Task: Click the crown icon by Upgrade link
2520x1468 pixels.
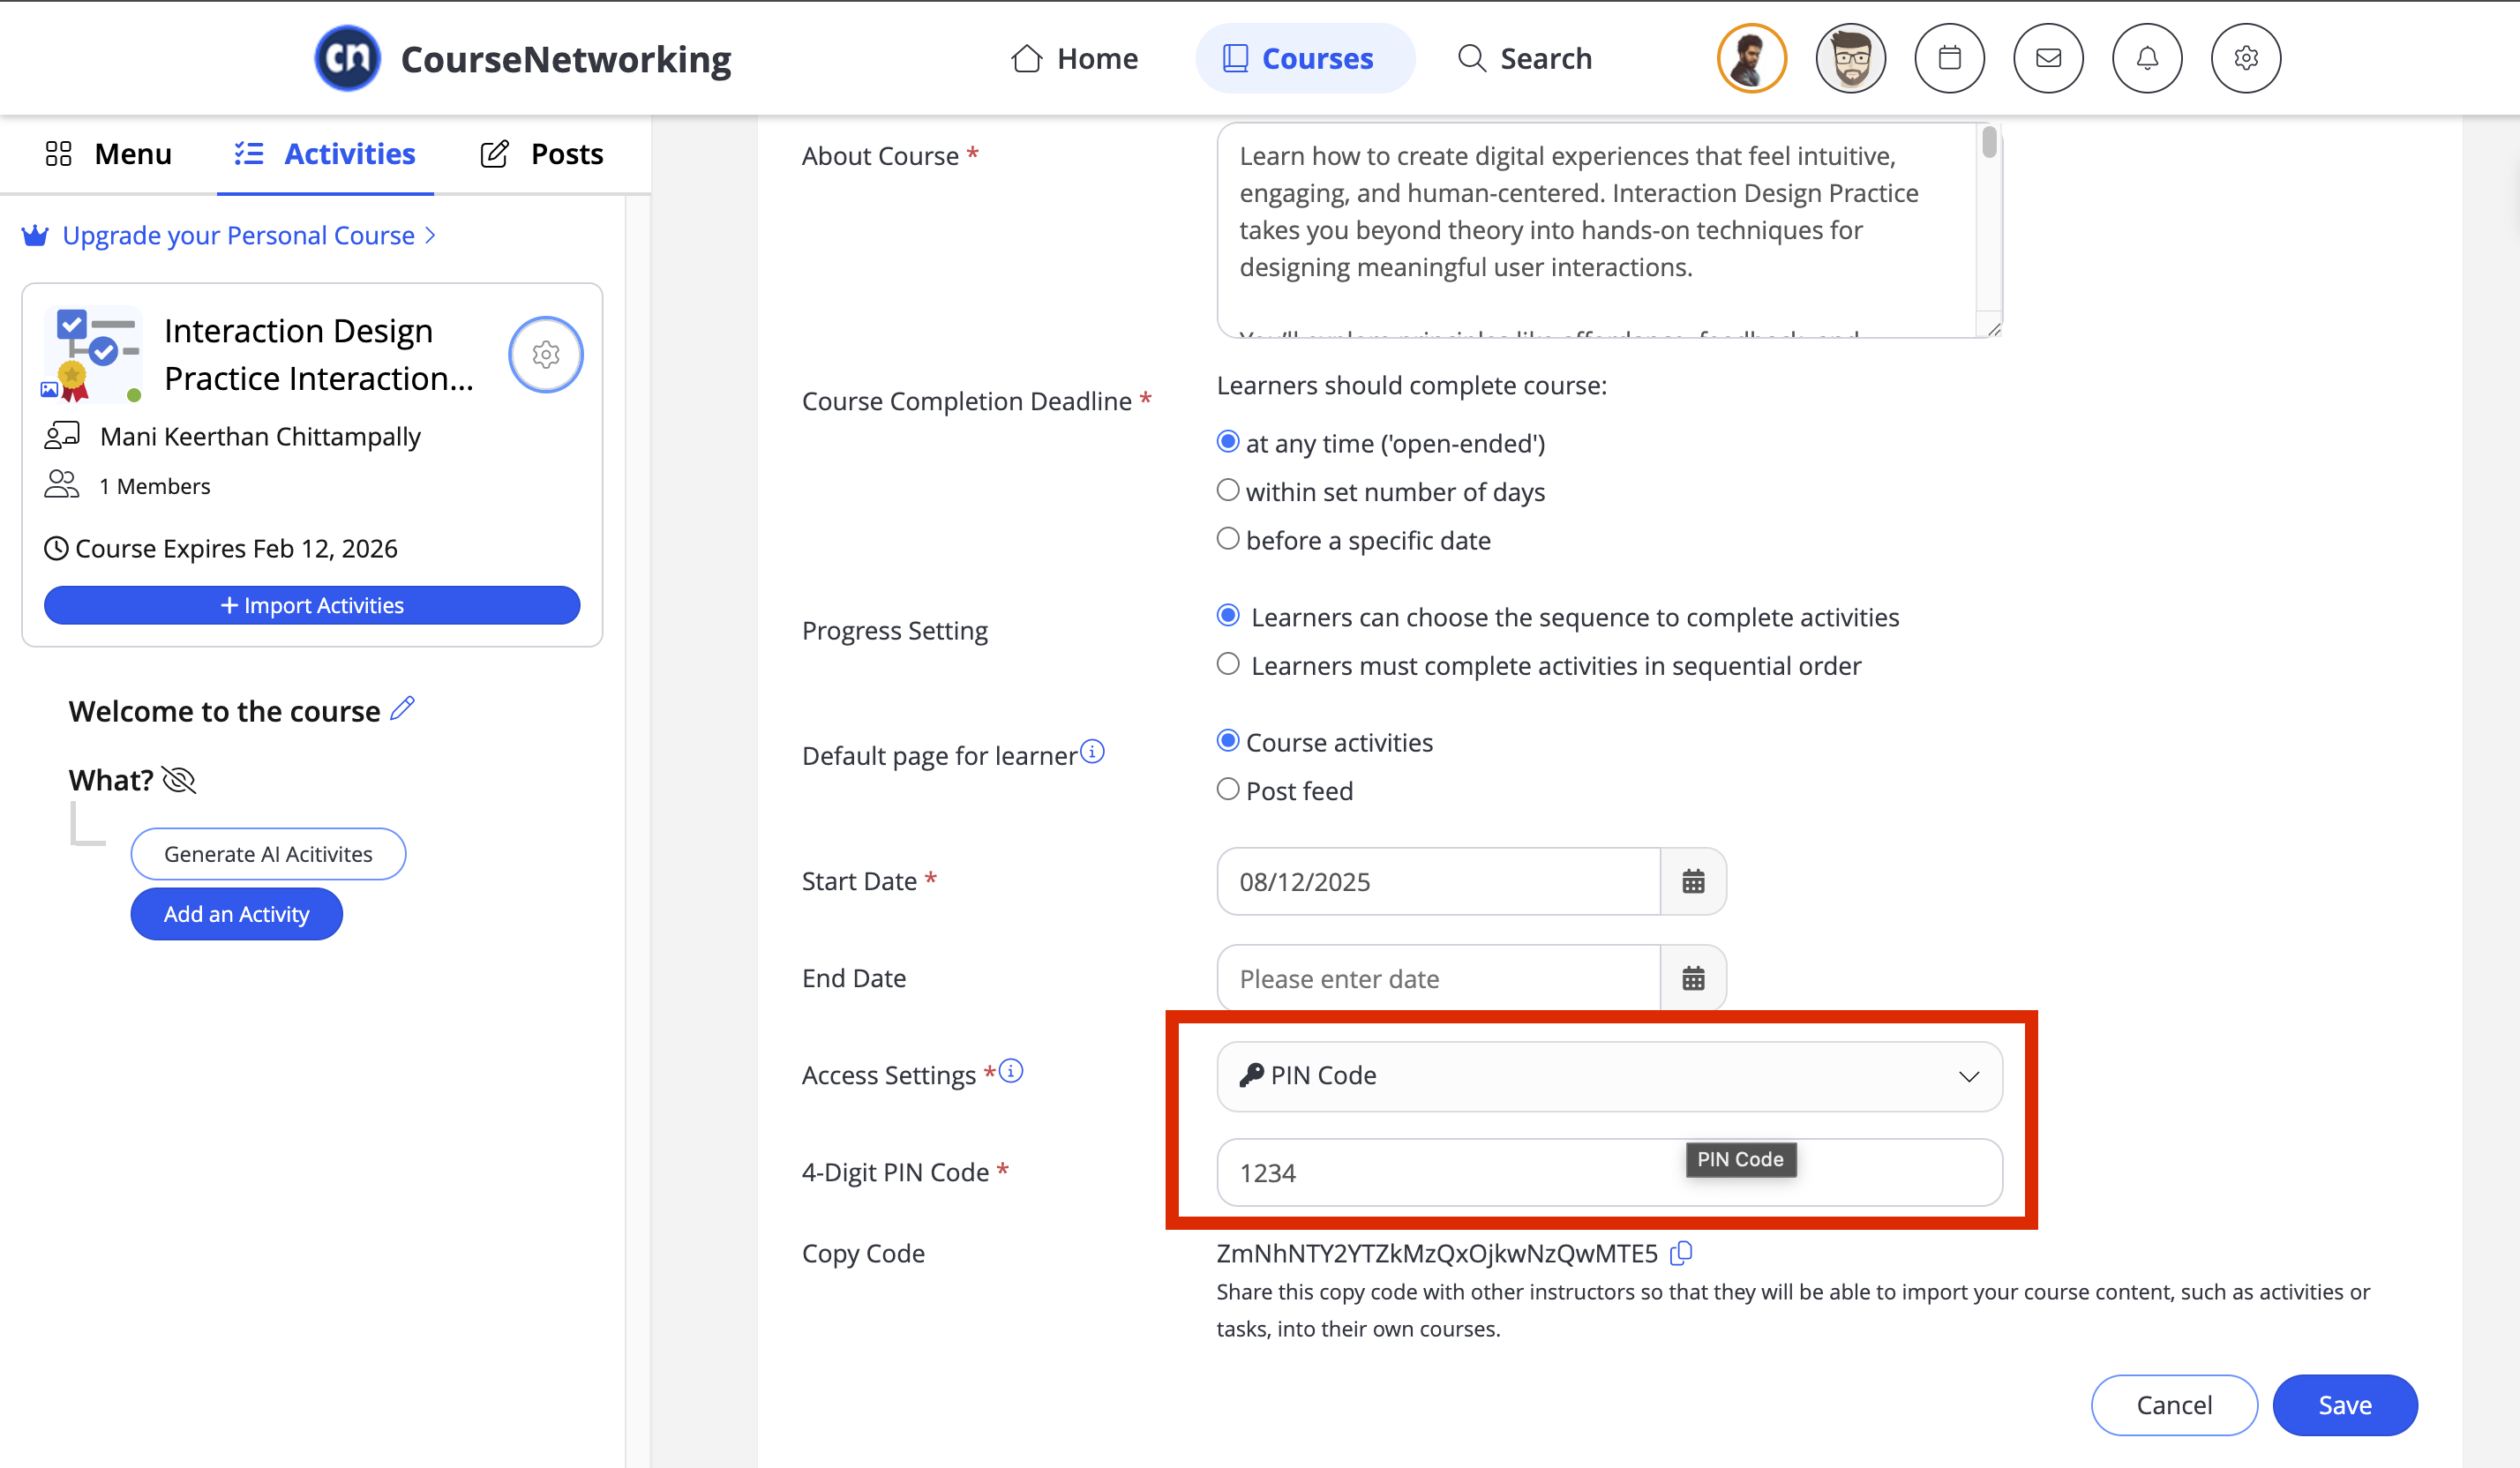Action: [x=36, y=235]
